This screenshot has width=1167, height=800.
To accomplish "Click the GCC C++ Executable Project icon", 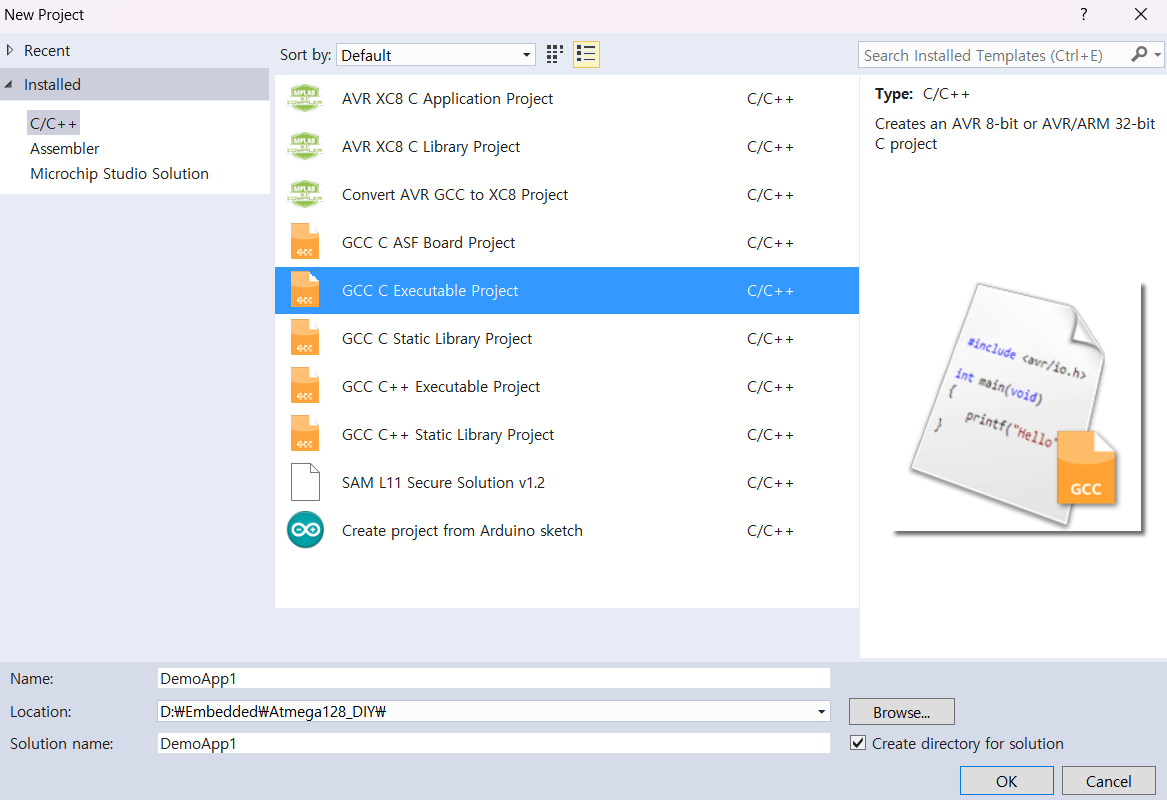I will click(x=305, y=386).
